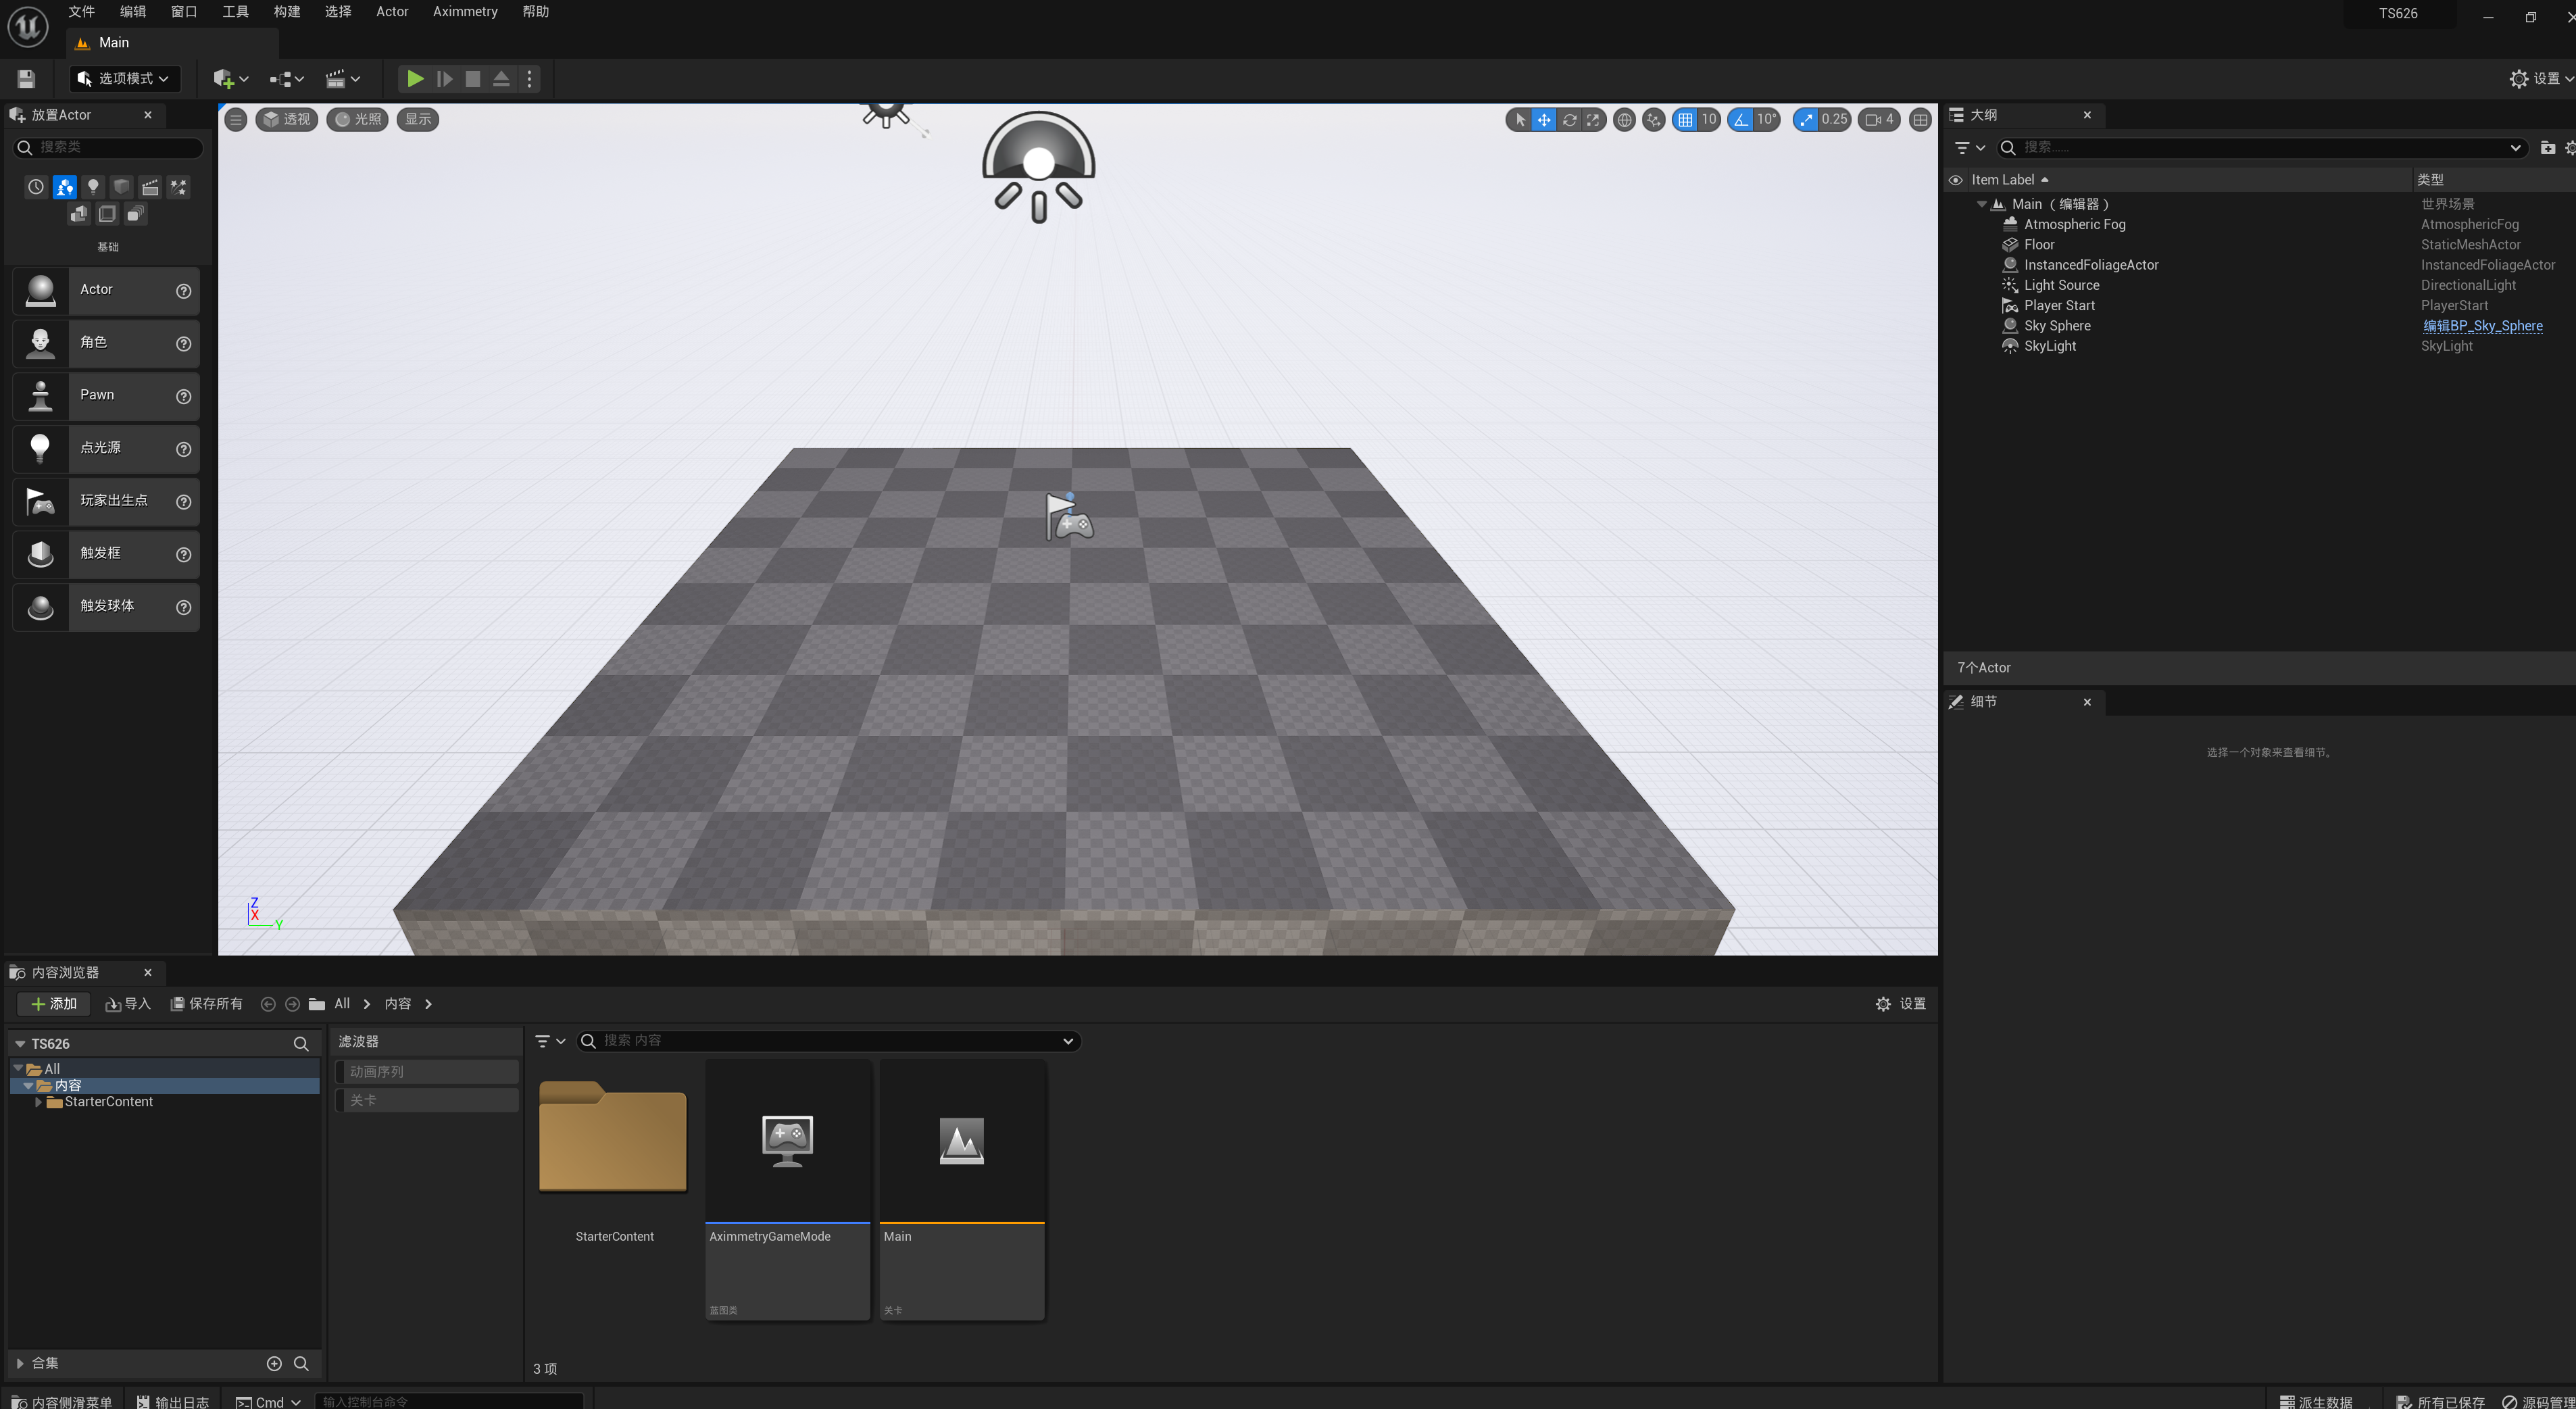Select the rotate transform tool in viewport
Screen dimensions: 2576x1409
[x=1569, y=120]
